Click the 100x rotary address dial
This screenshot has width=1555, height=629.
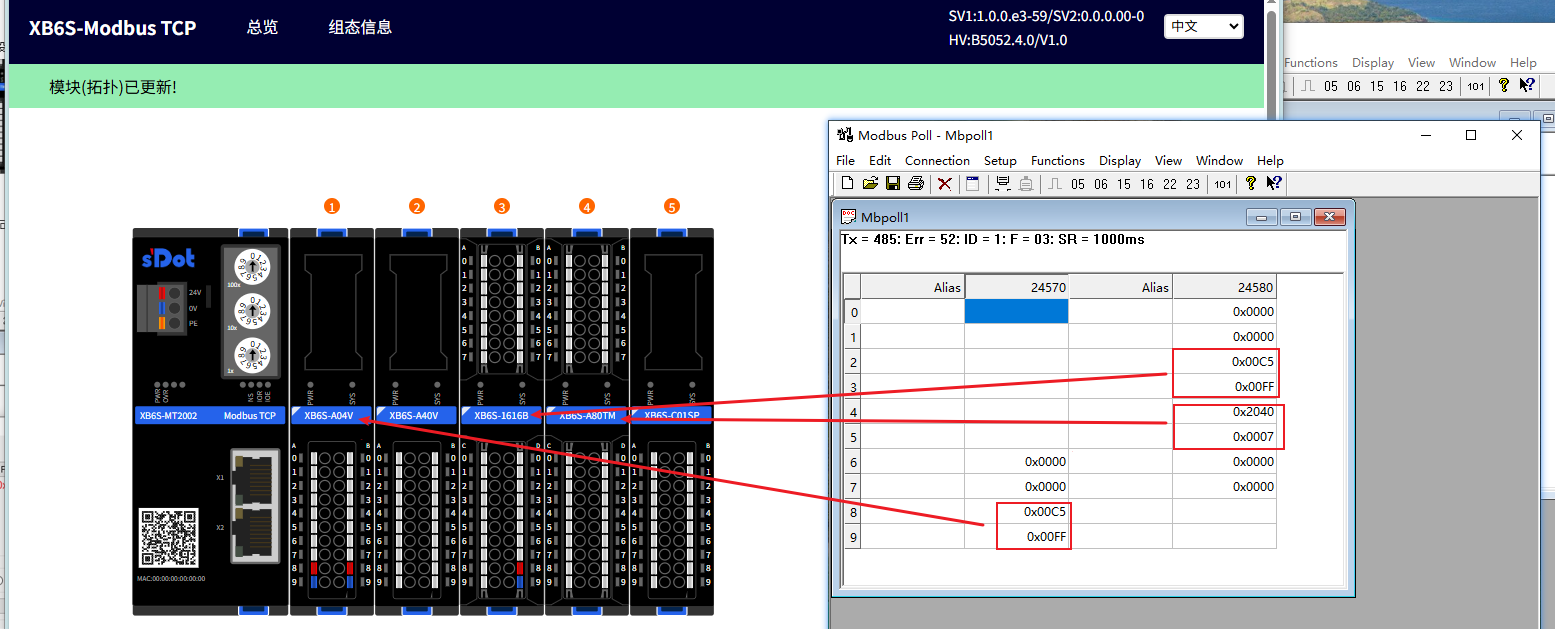248,268
